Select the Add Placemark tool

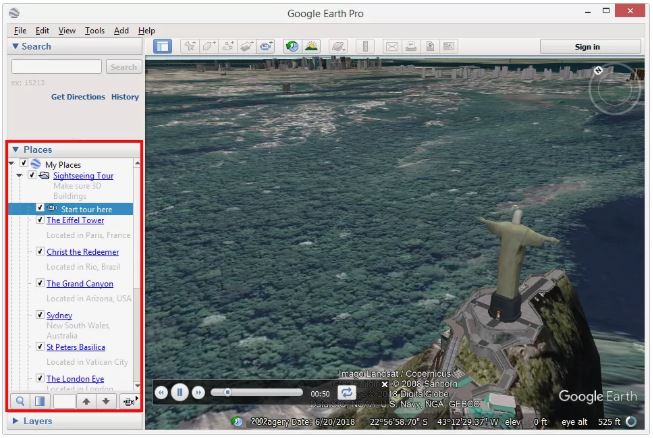pos(190,46)
